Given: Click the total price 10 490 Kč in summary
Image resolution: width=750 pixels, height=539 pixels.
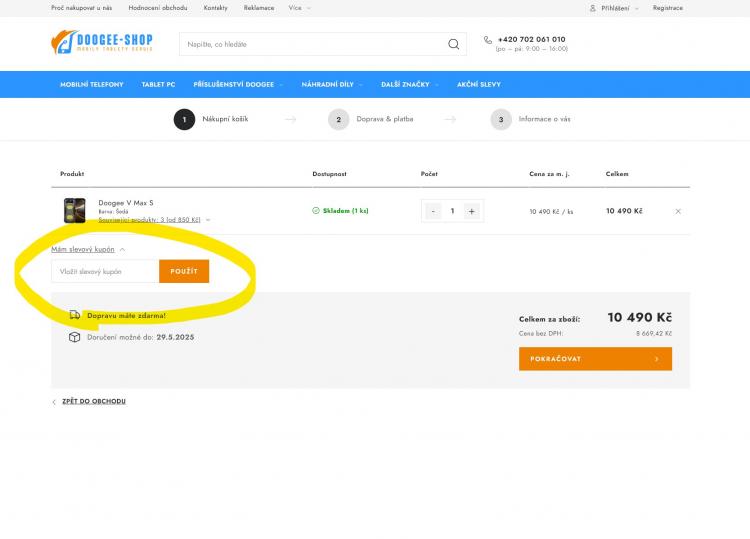Looking at the screenshot, I should (x=640, y=318).
